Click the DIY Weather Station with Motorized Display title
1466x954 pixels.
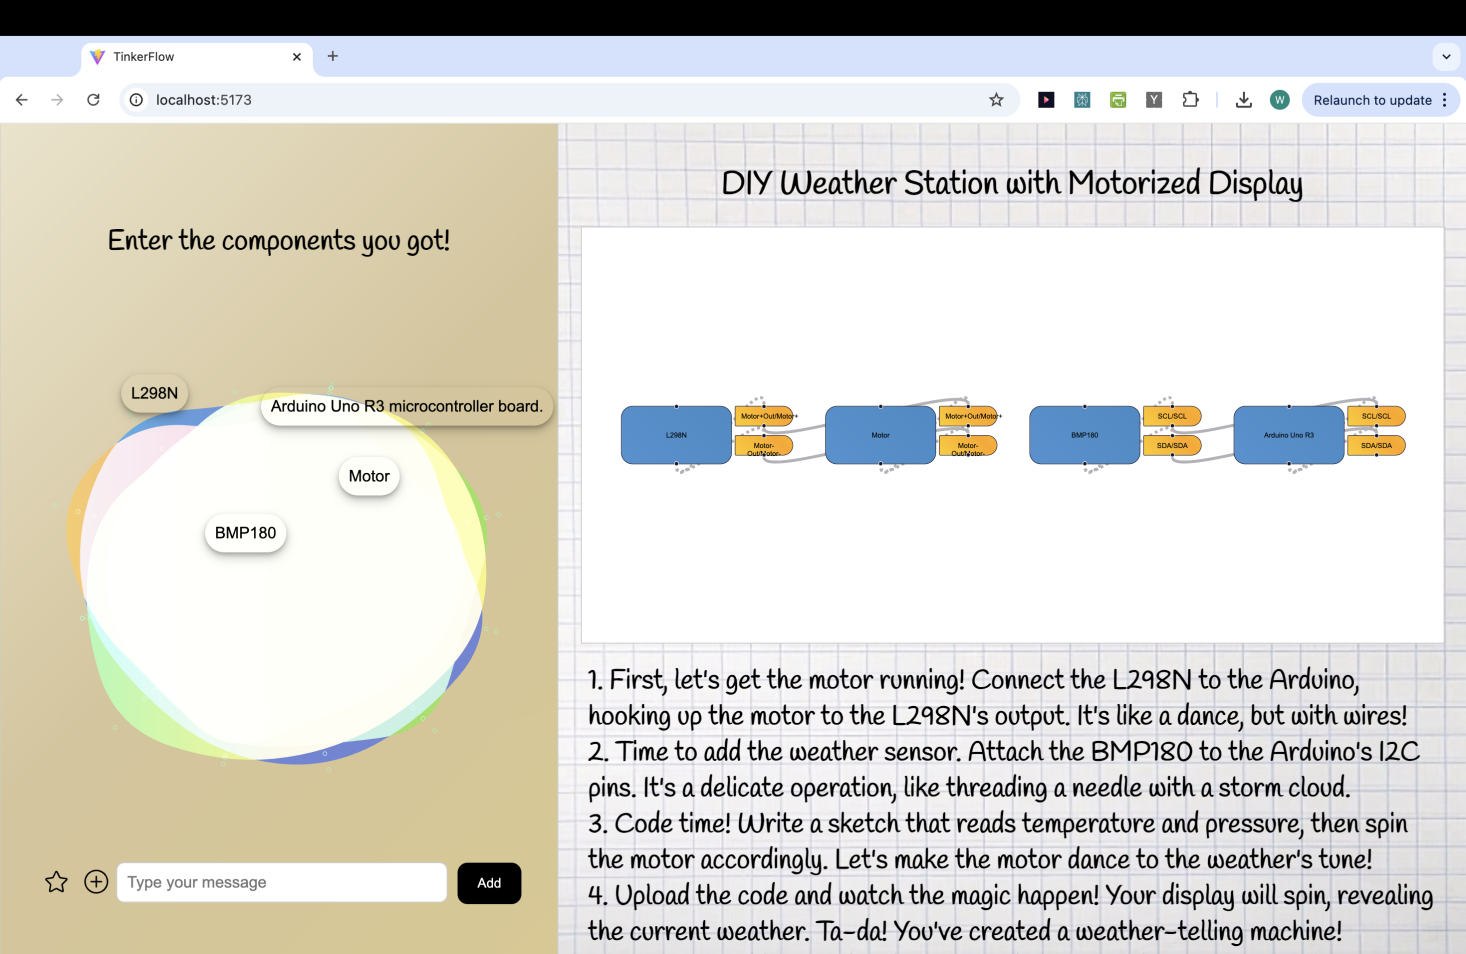pyautogui.click(x=1012, y=183)
